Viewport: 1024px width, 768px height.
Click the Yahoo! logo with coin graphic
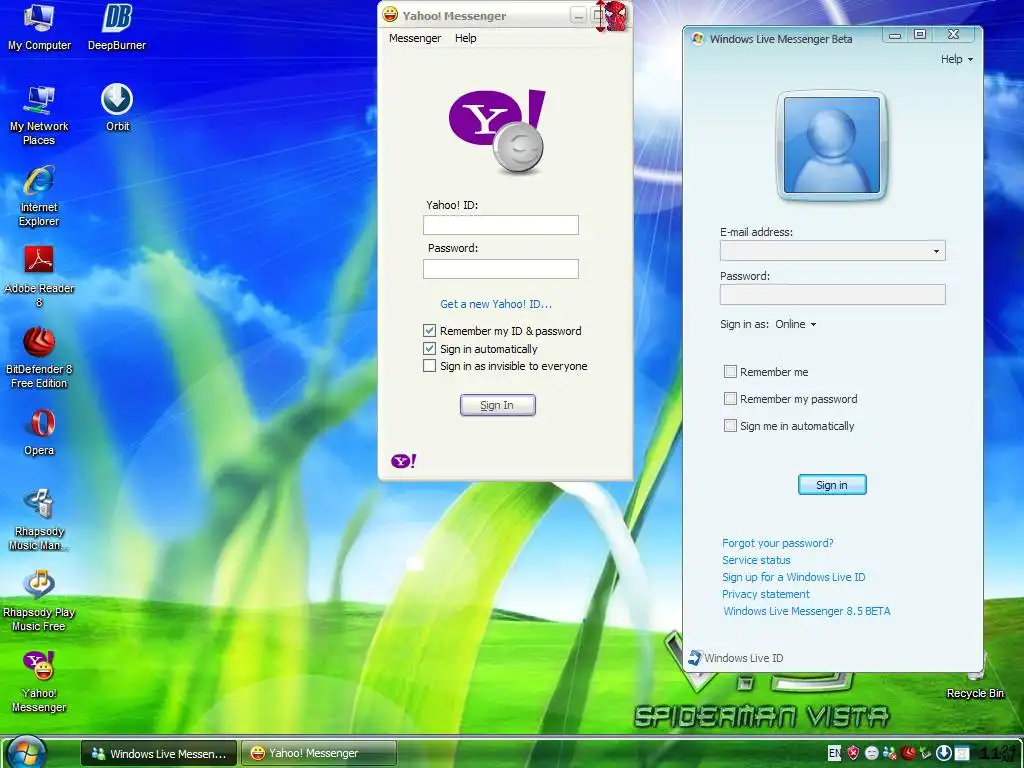pos(498,131)
